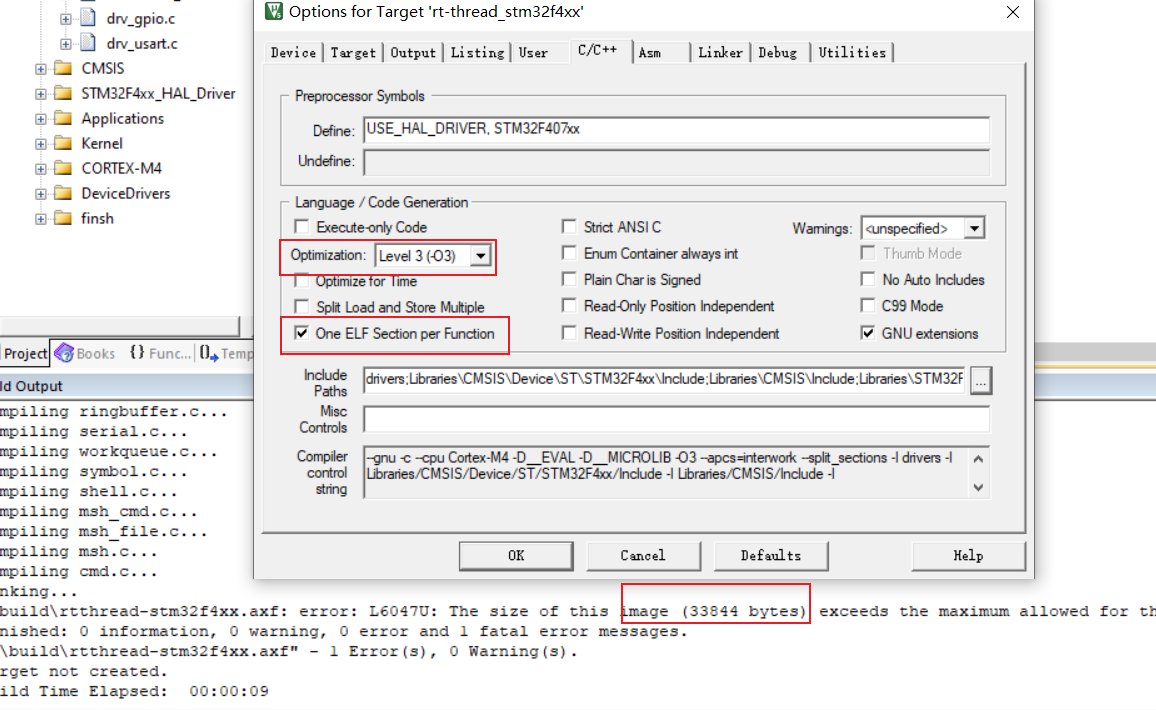
Task: Enable C99 Mode checkbox
Action: pyautogui.click(x=868, y=305)
